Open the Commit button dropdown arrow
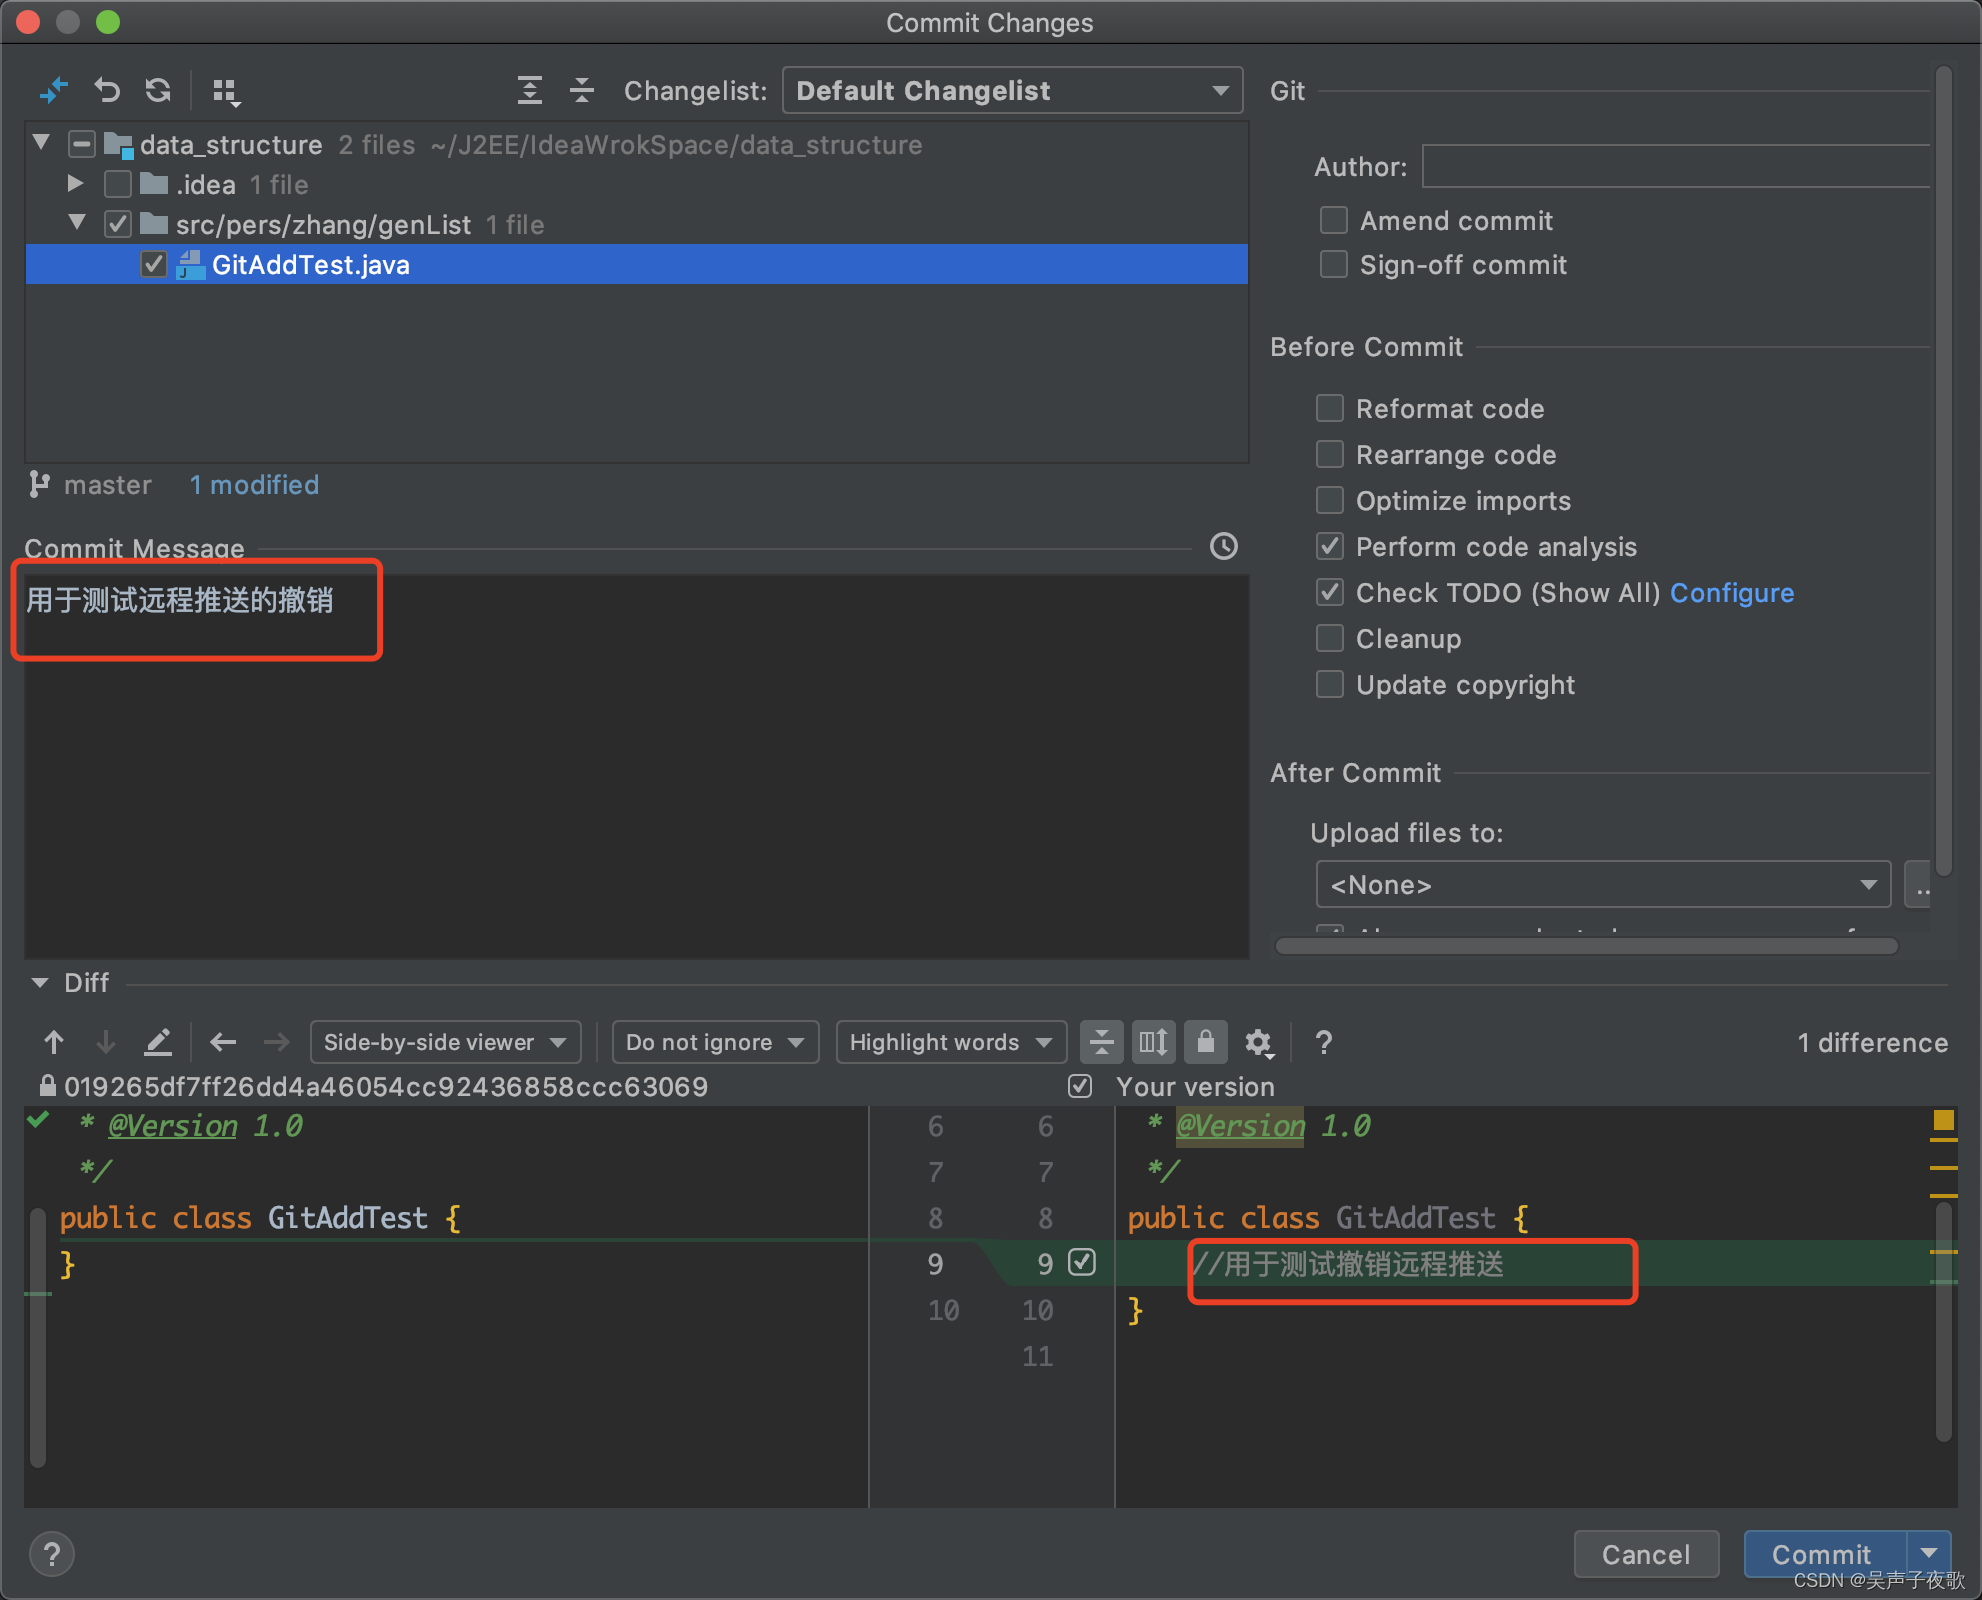Image resolution: width=1982 pixels, height=1600 pixels. [1929, 1554]
